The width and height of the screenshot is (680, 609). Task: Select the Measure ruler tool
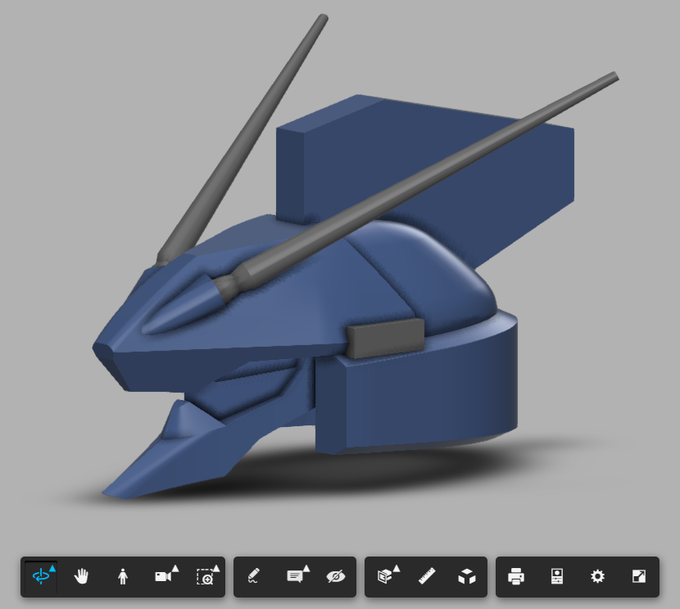(427, 577)
